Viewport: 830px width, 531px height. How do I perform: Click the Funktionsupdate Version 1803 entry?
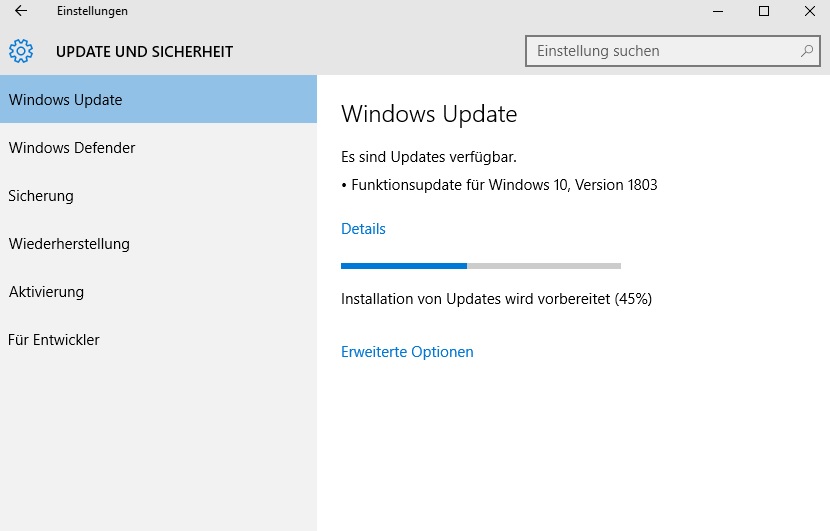click(x=499, y=185)
